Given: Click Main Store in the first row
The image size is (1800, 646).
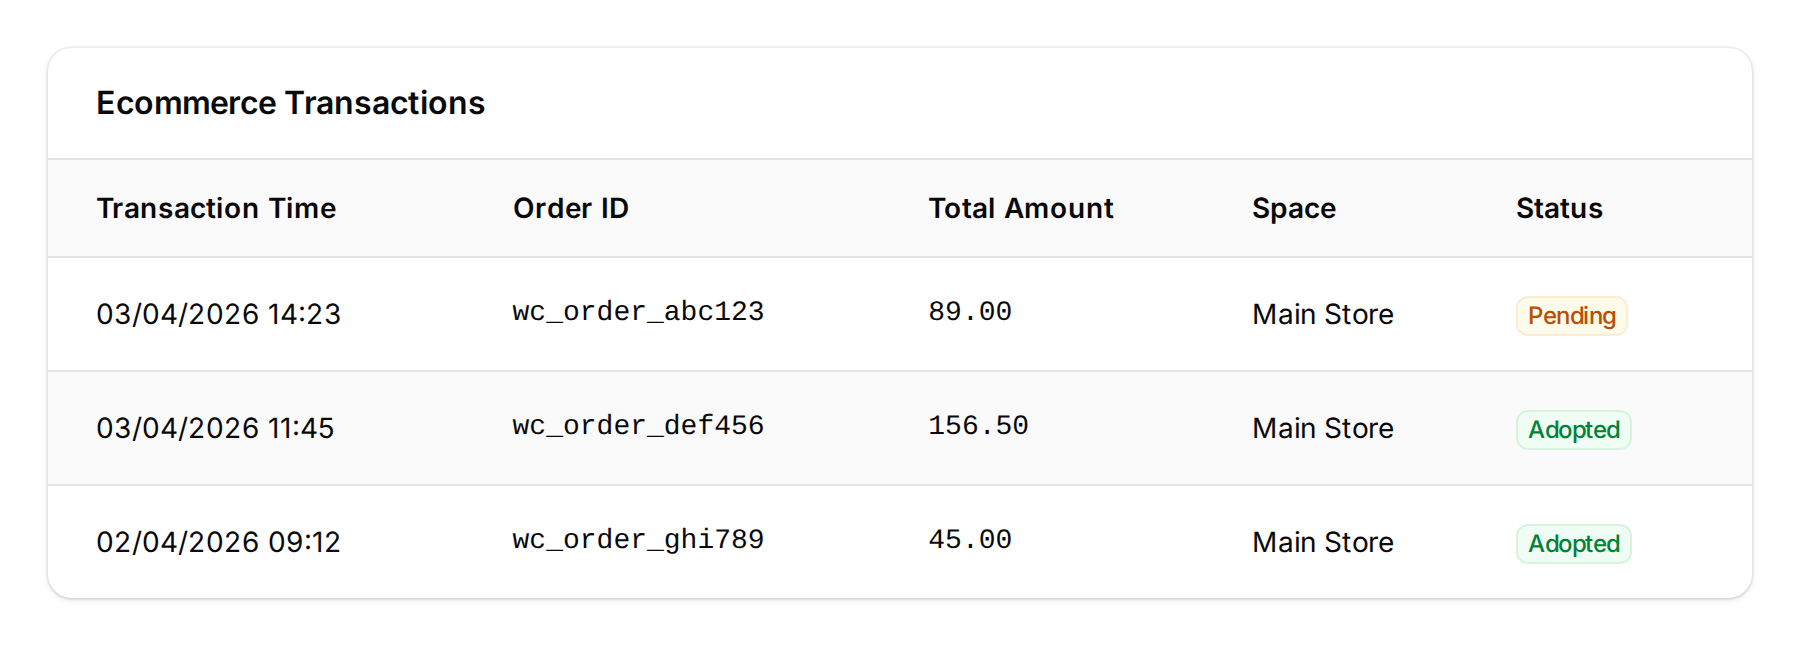Looking at the screenshot, I should tap(1322, 314).
